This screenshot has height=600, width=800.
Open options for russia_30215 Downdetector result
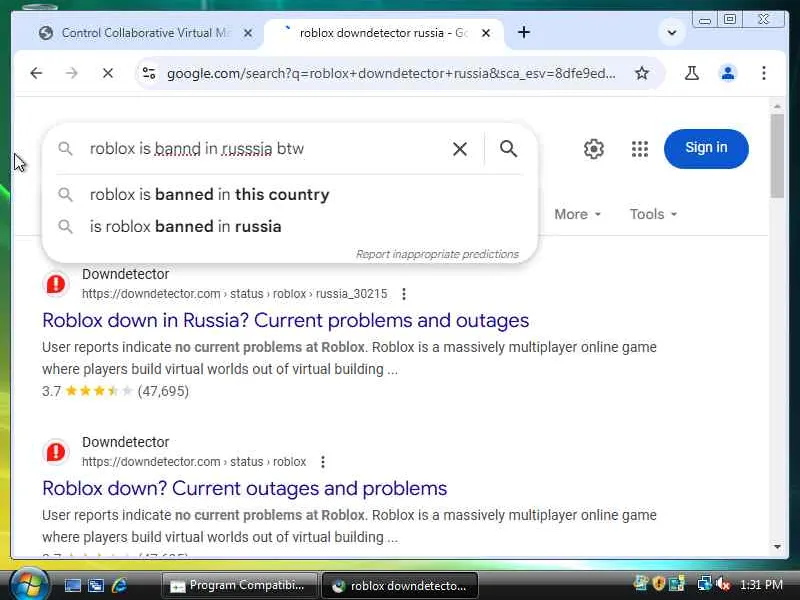pos(404,294)
